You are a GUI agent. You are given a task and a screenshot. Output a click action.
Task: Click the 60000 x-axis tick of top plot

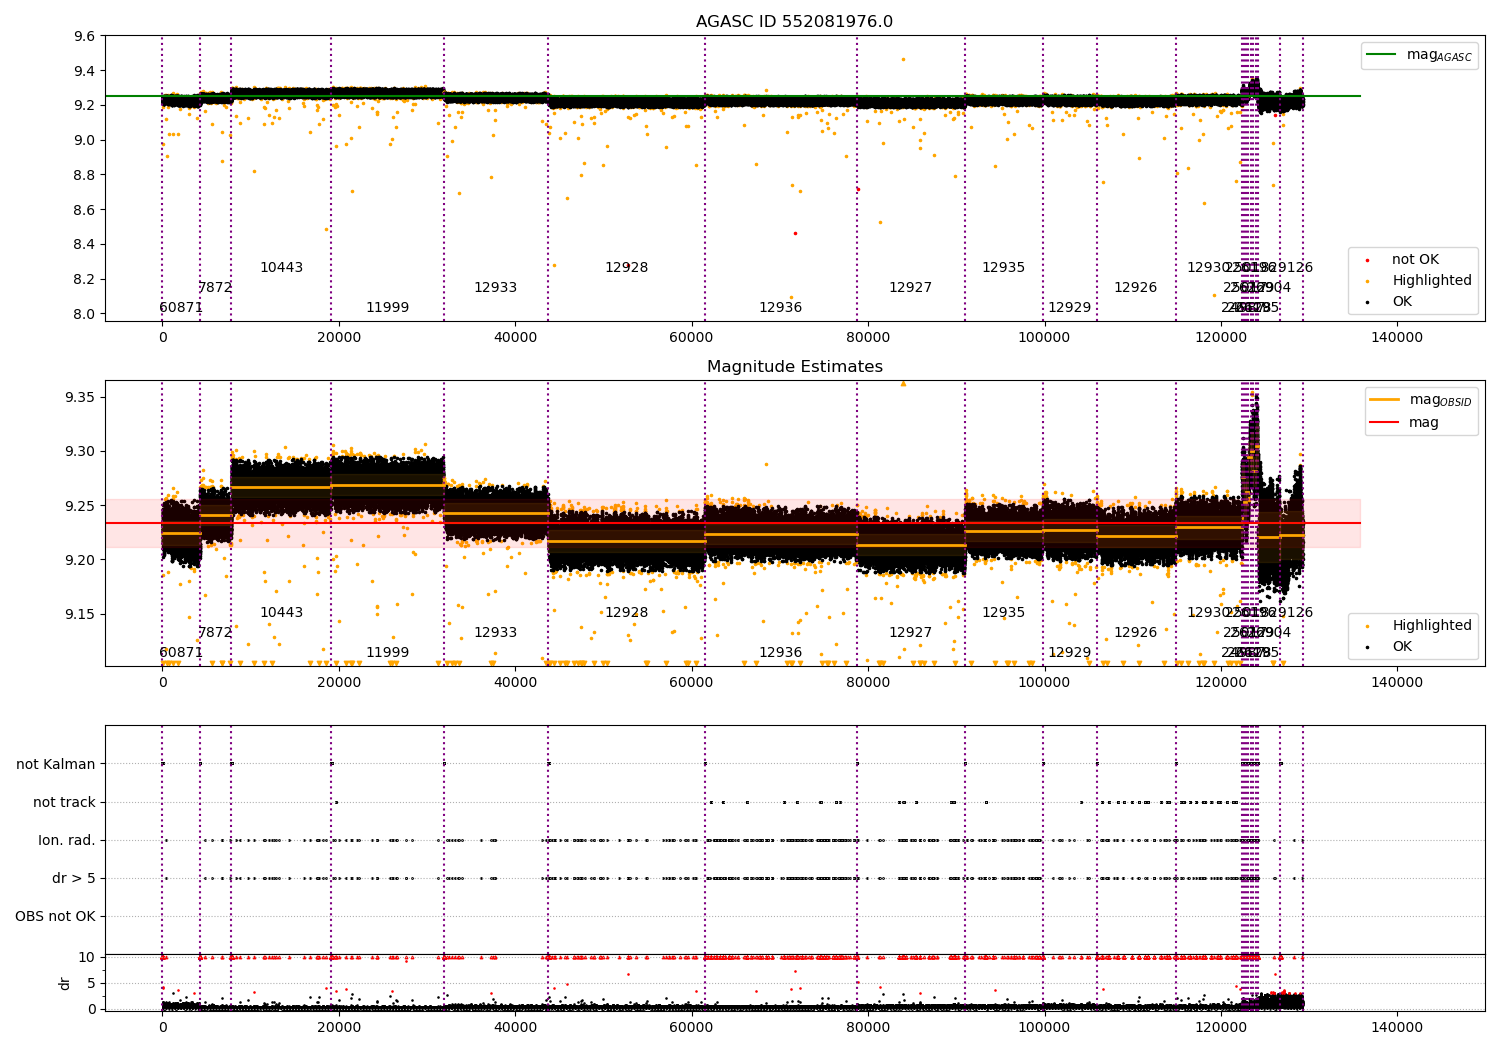[691, 338]
